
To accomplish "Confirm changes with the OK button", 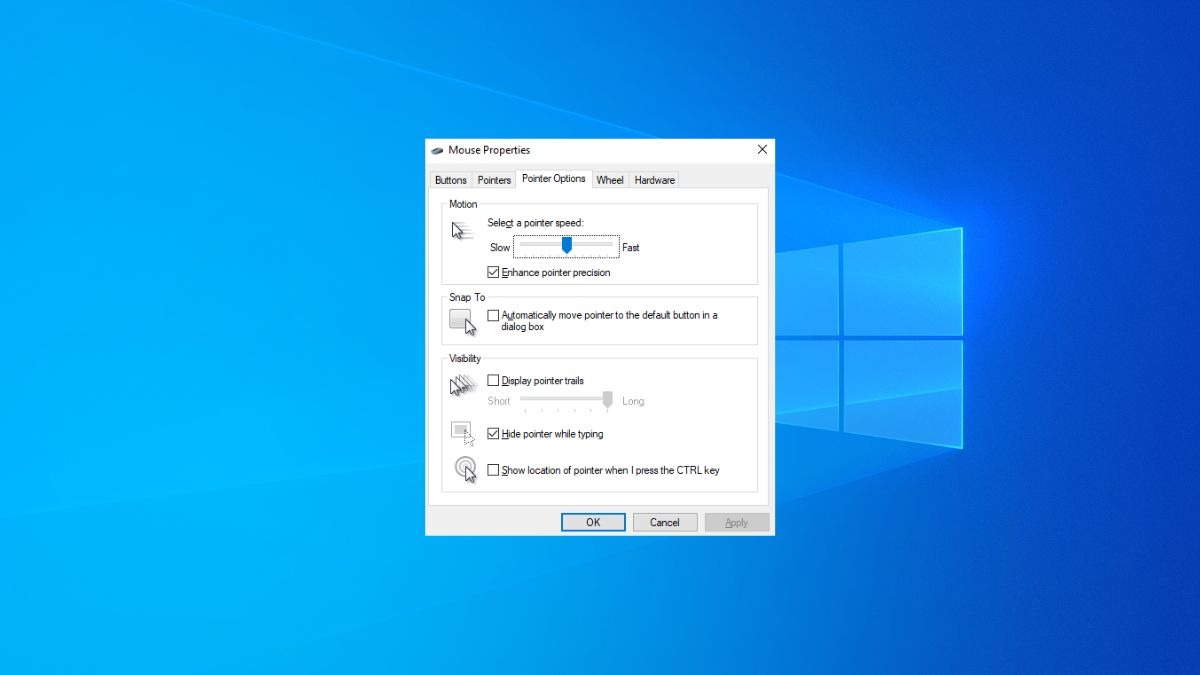I will (x=593, y=522).
